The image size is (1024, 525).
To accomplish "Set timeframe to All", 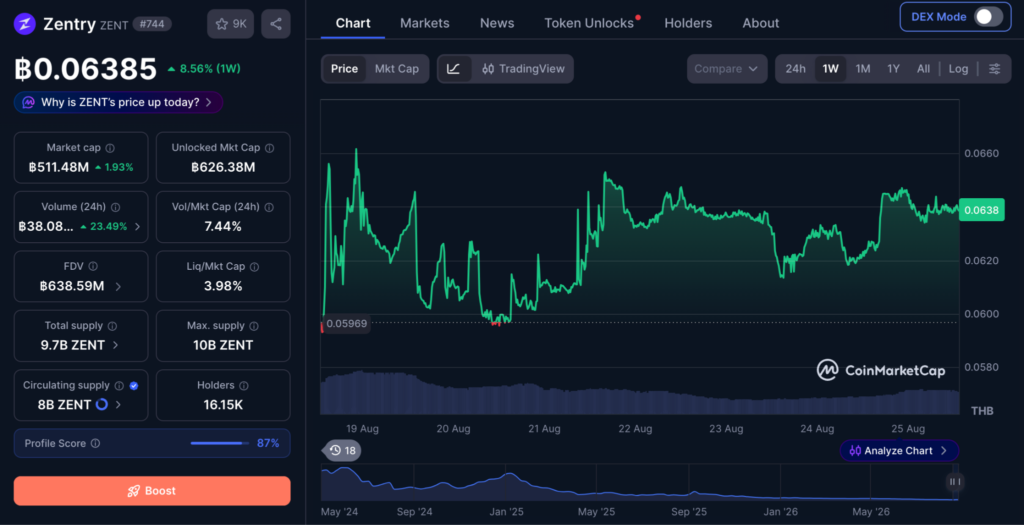I will coord(923,69).
